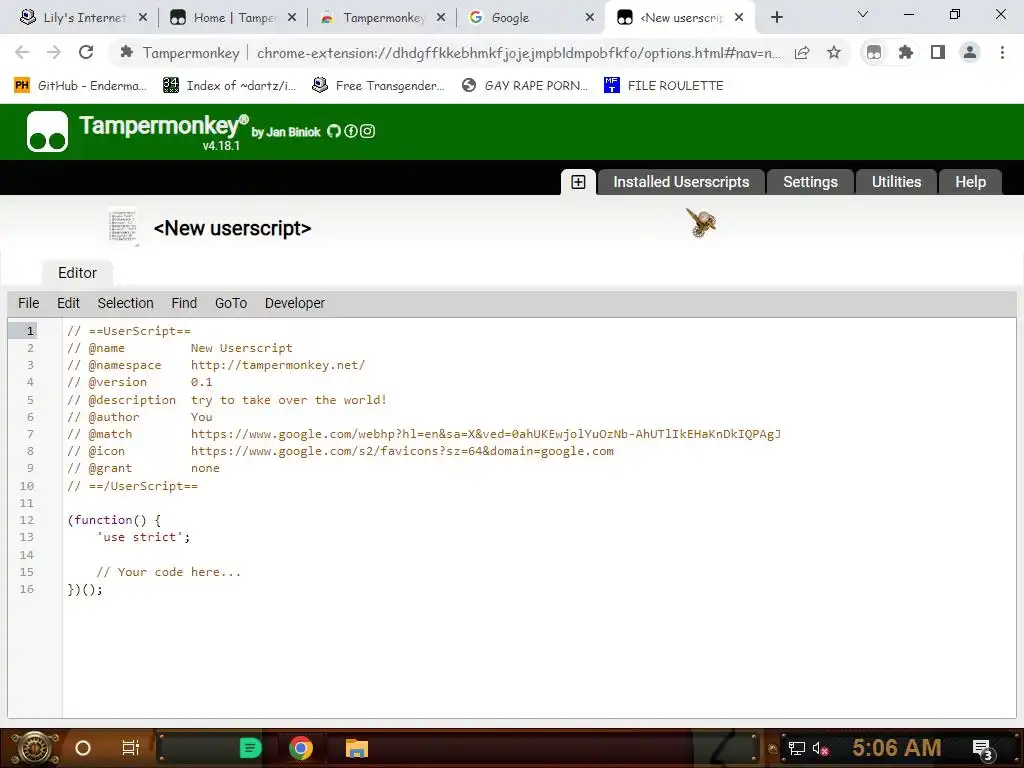
Task: Open GitHub - Enderma... bookmark
Action: click(80, 86)
